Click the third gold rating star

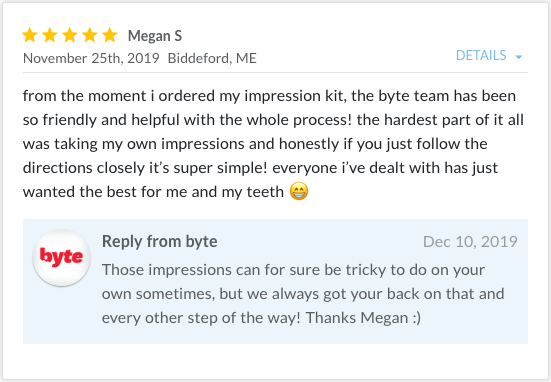[70, 35]
